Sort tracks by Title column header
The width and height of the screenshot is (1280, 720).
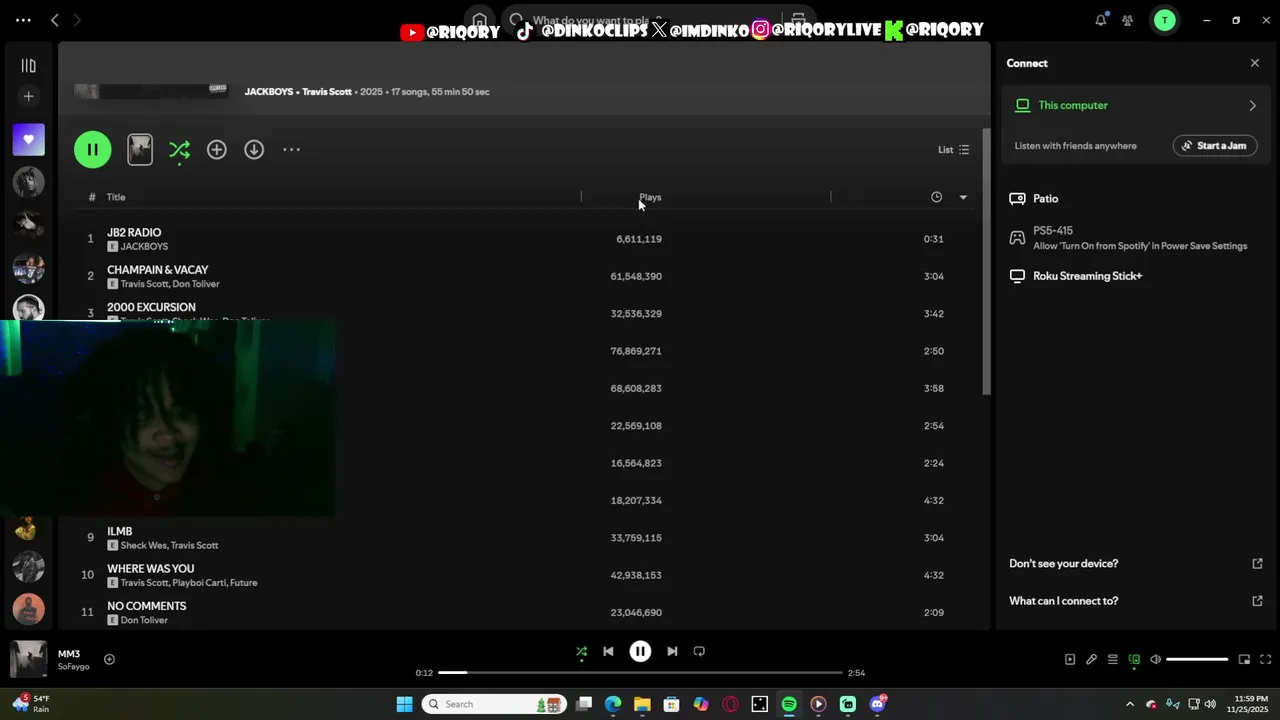[x=116, y=197]
